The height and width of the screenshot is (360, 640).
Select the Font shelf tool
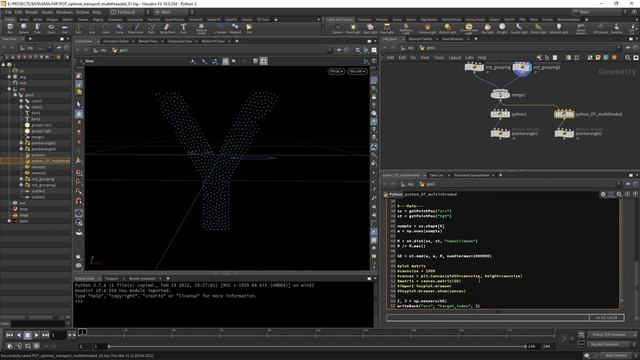(183, 28)
